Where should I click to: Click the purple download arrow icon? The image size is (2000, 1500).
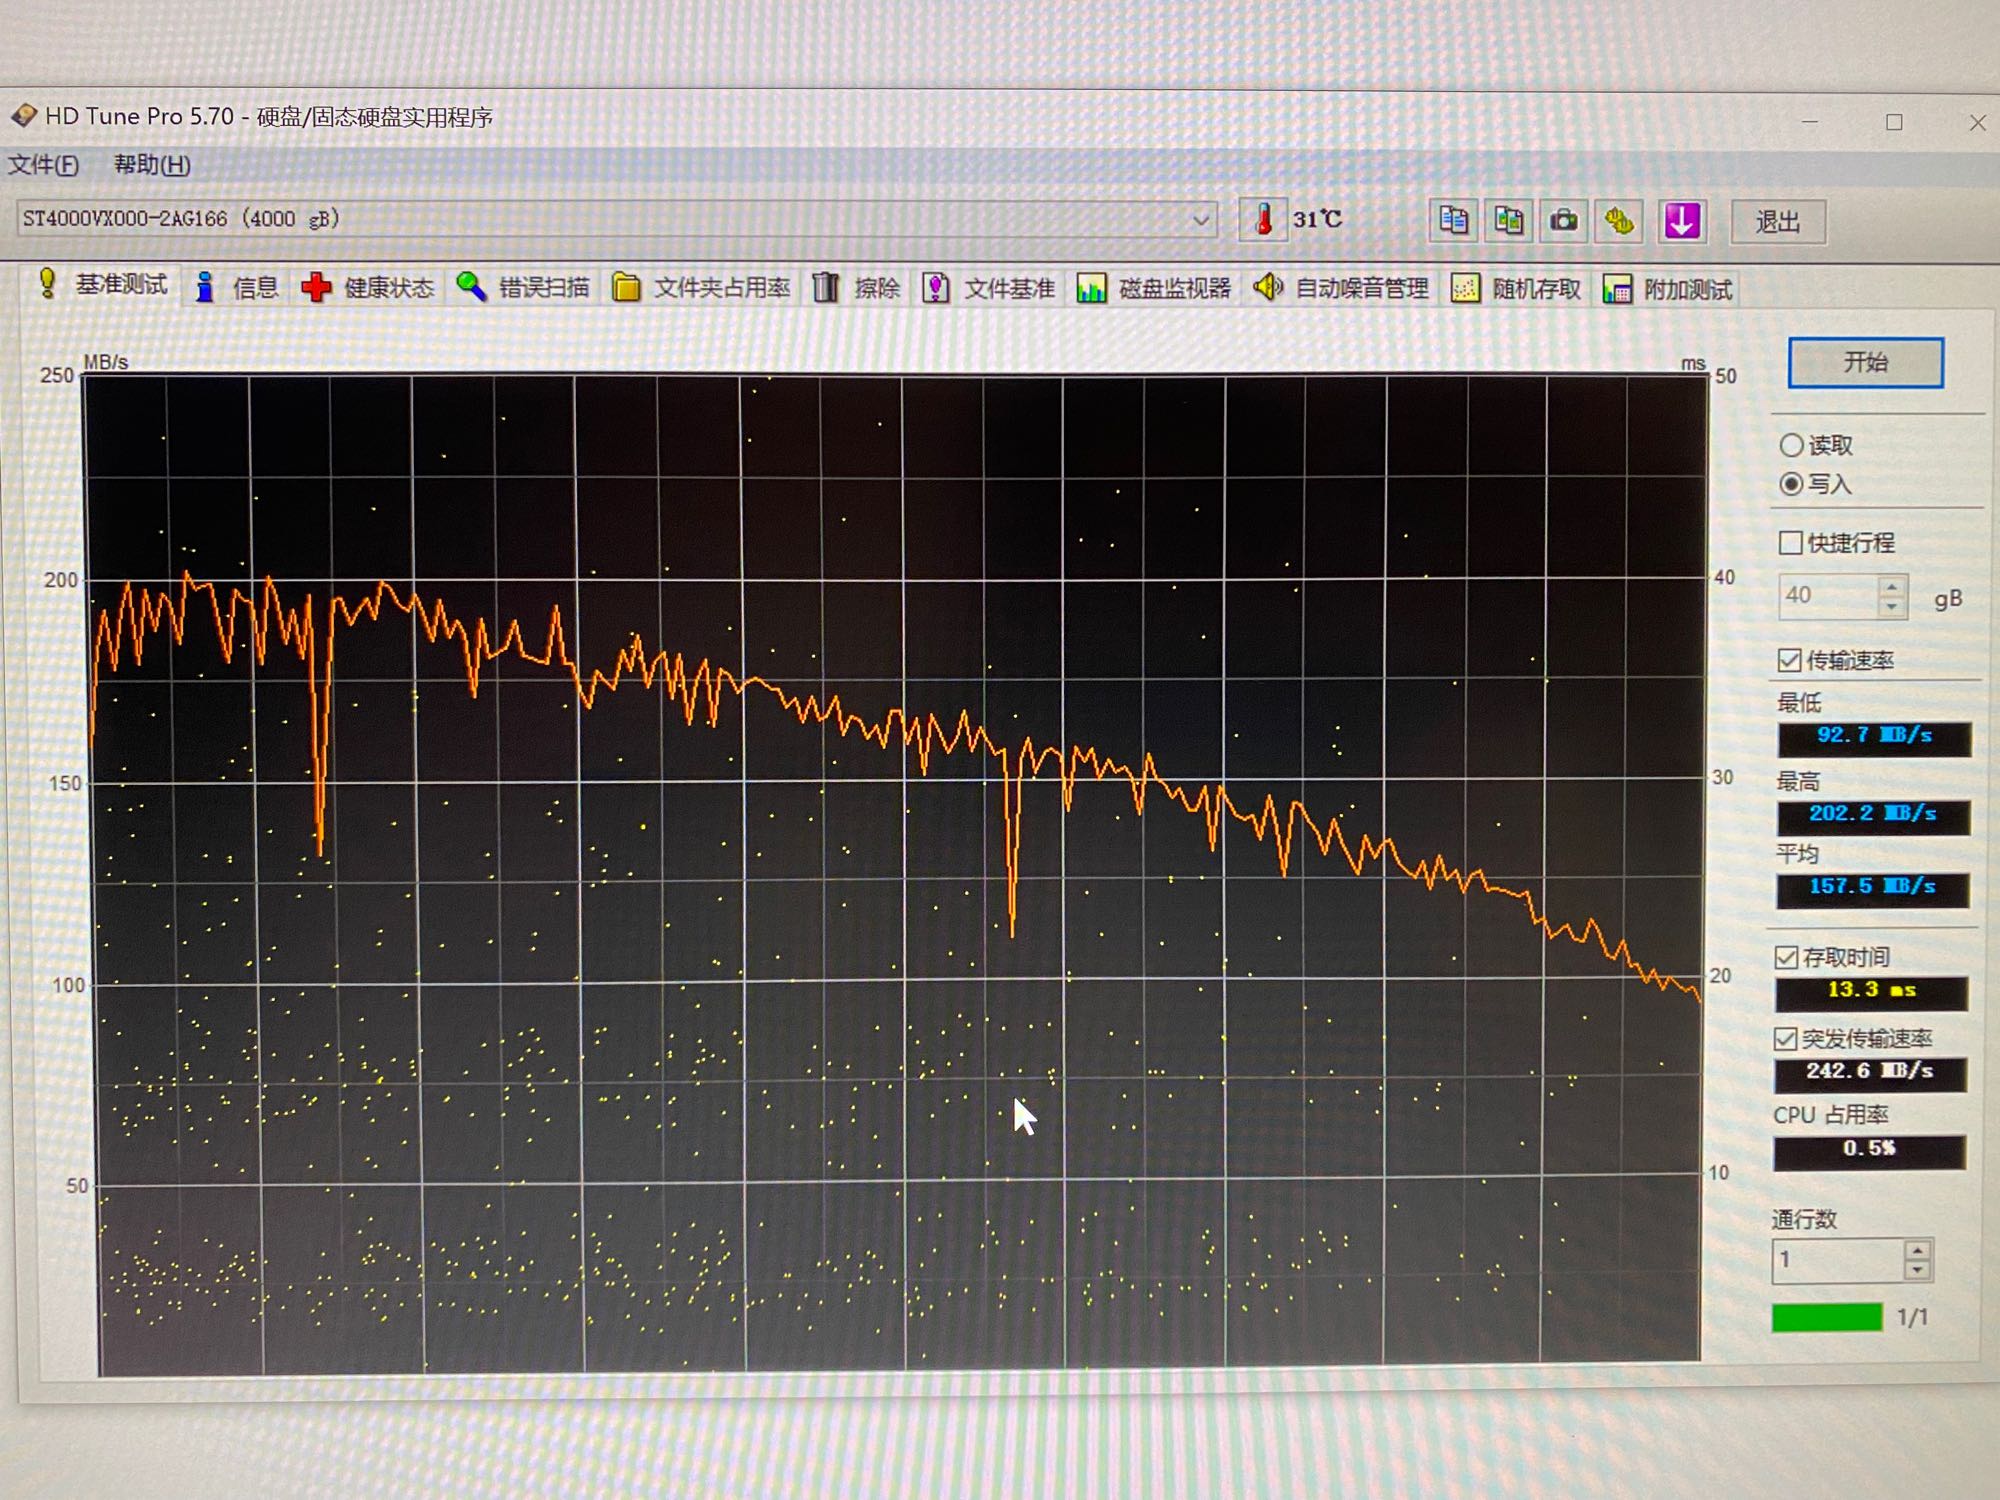pos(1682,220)
